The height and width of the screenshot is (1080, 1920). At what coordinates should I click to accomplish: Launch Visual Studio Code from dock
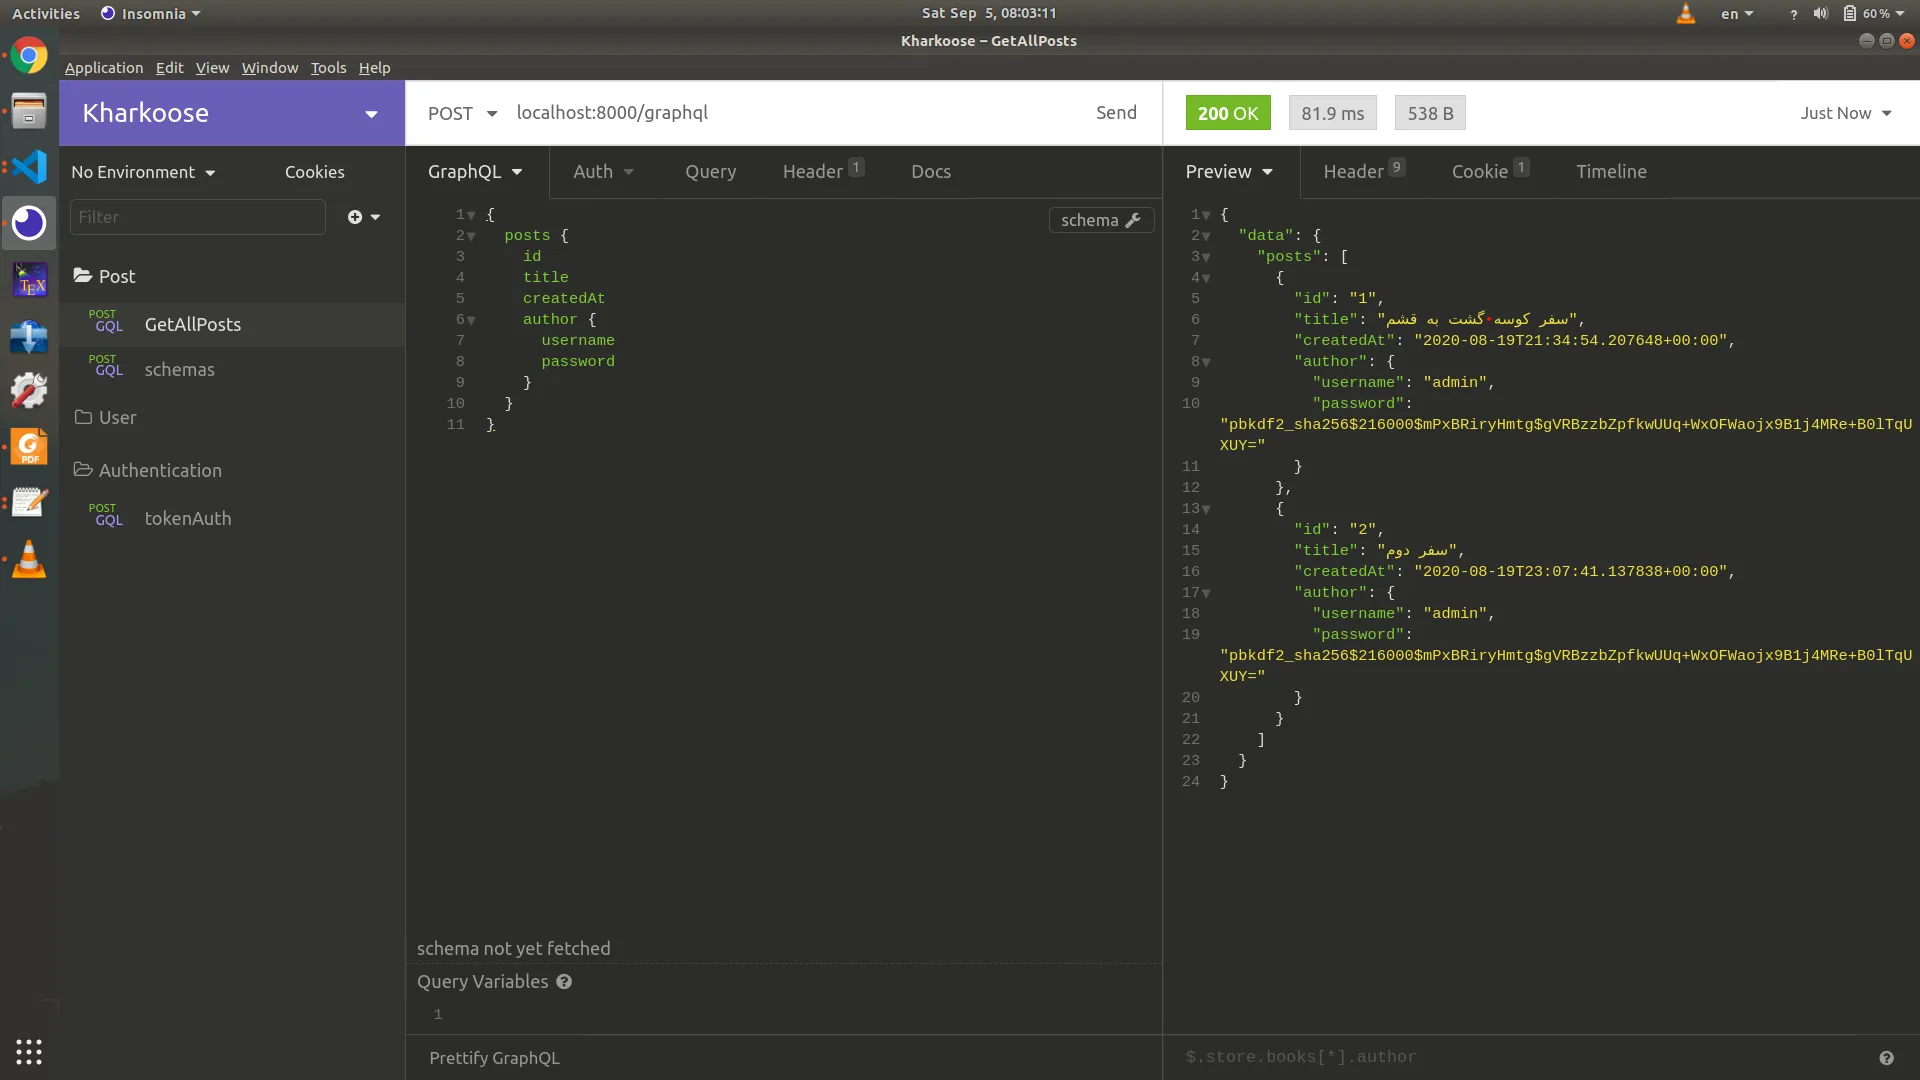pyautogui.click(x=29, y=167)
